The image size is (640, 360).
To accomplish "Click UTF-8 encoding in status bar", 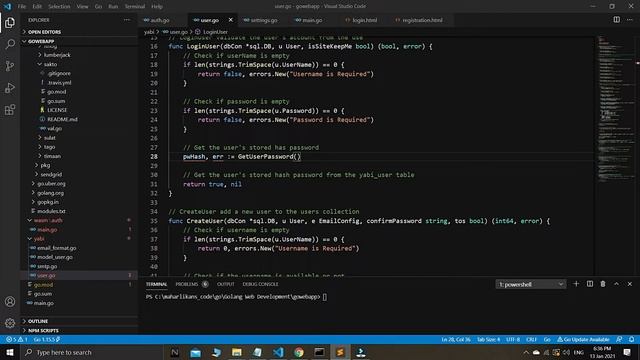I will [x=513, y=339].
